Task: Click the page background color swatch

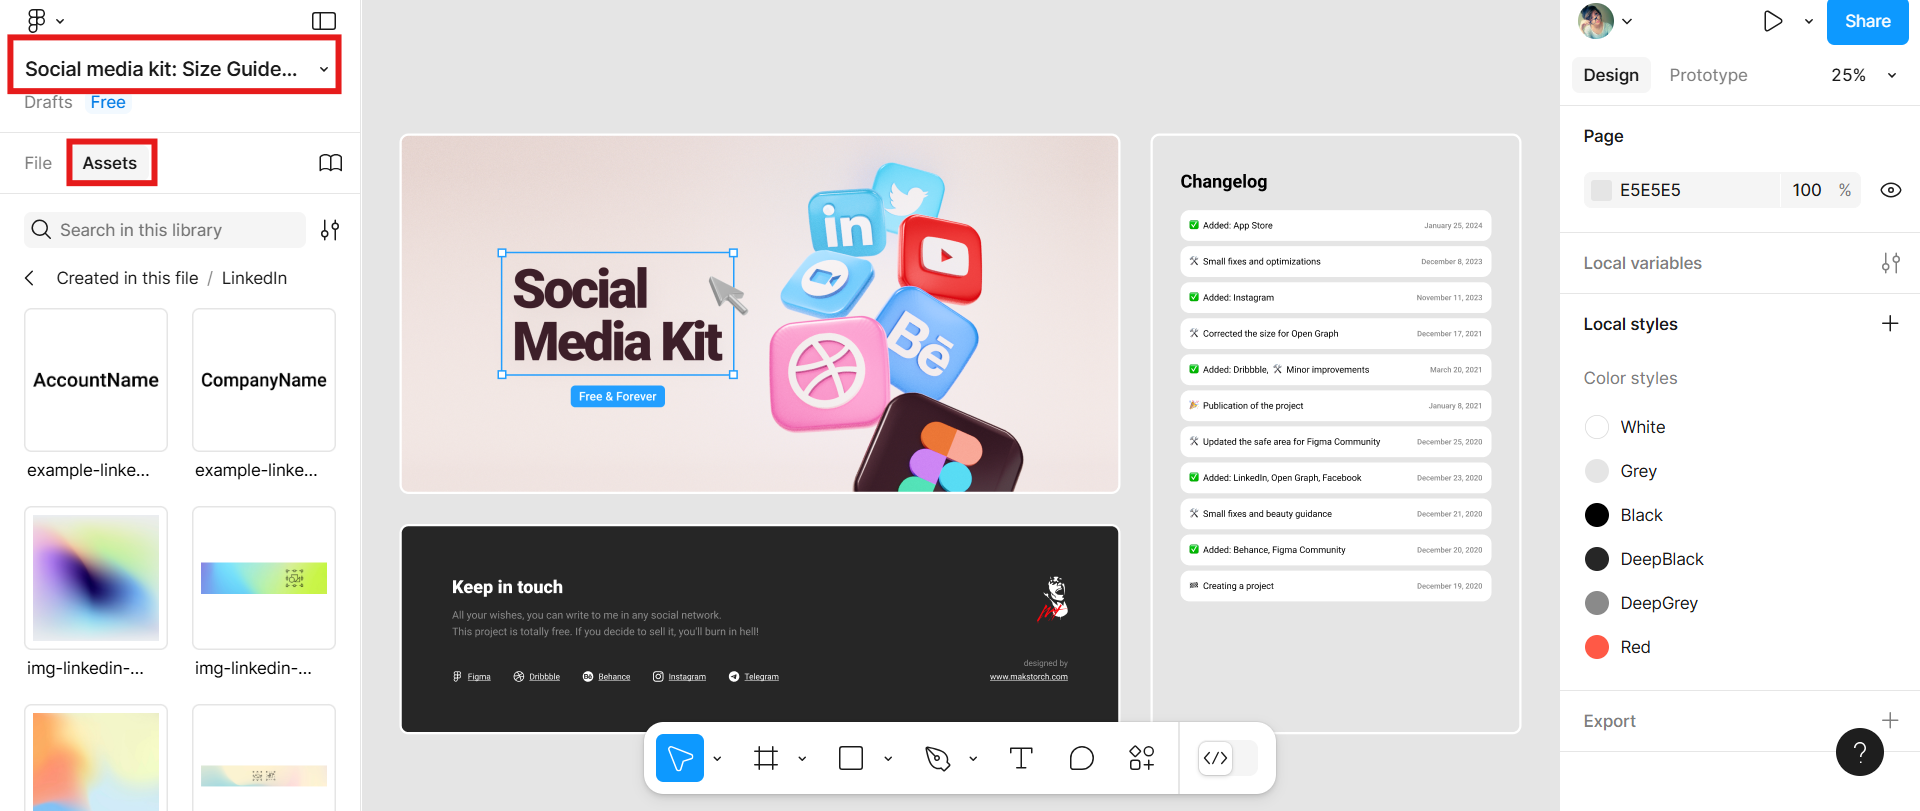Action: coord(1601,190)
